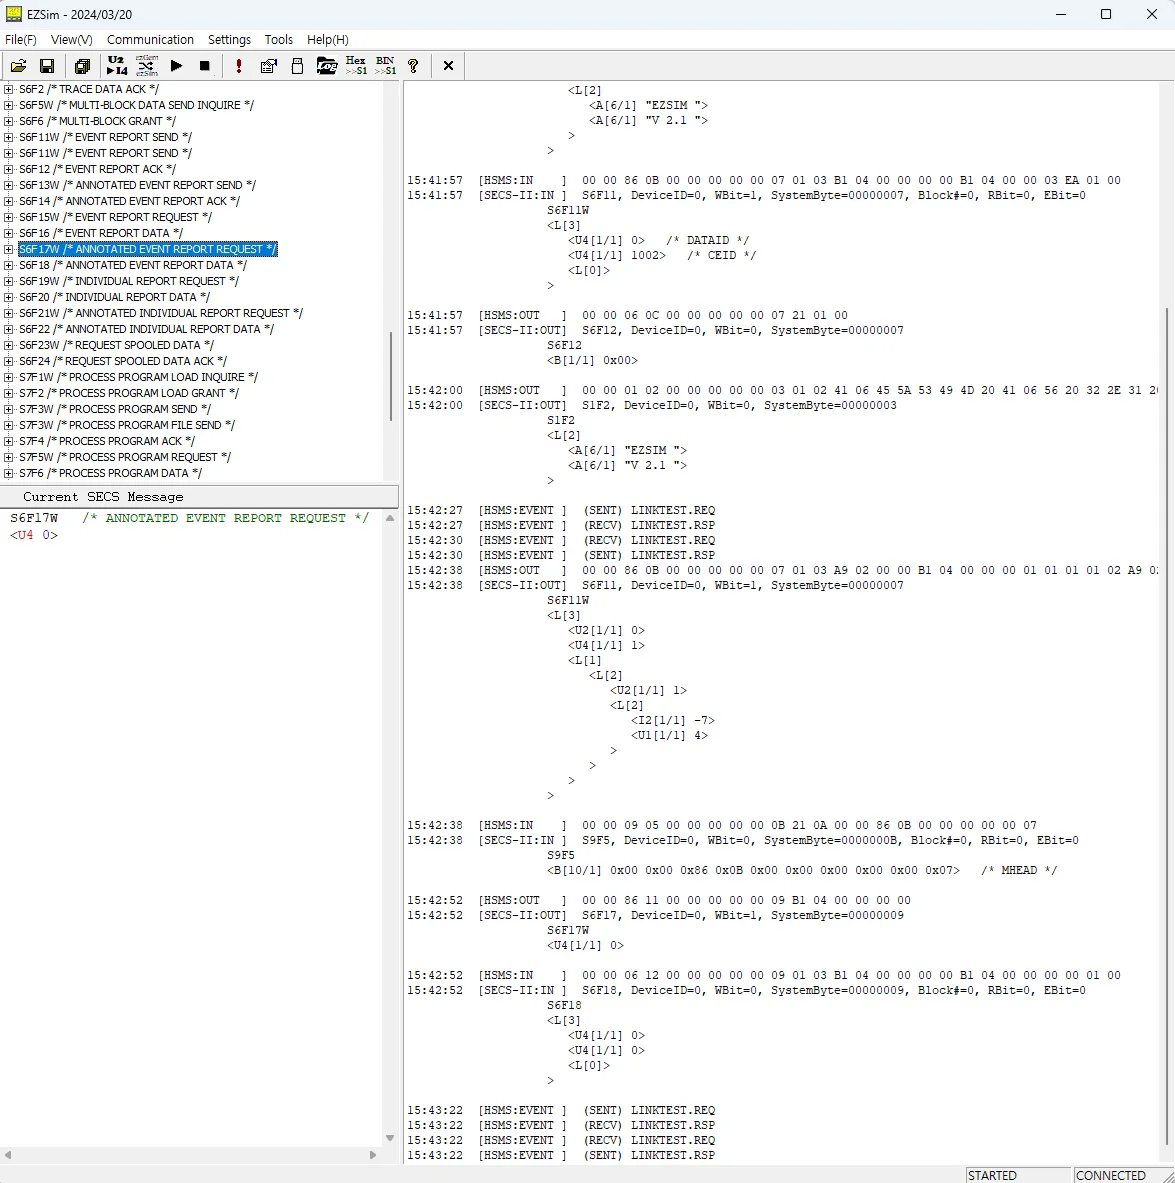This screenshot has height=1183, width=1175.
Task: Click the BIN >>S1 toolbar icon
Action: click(386, 66)
